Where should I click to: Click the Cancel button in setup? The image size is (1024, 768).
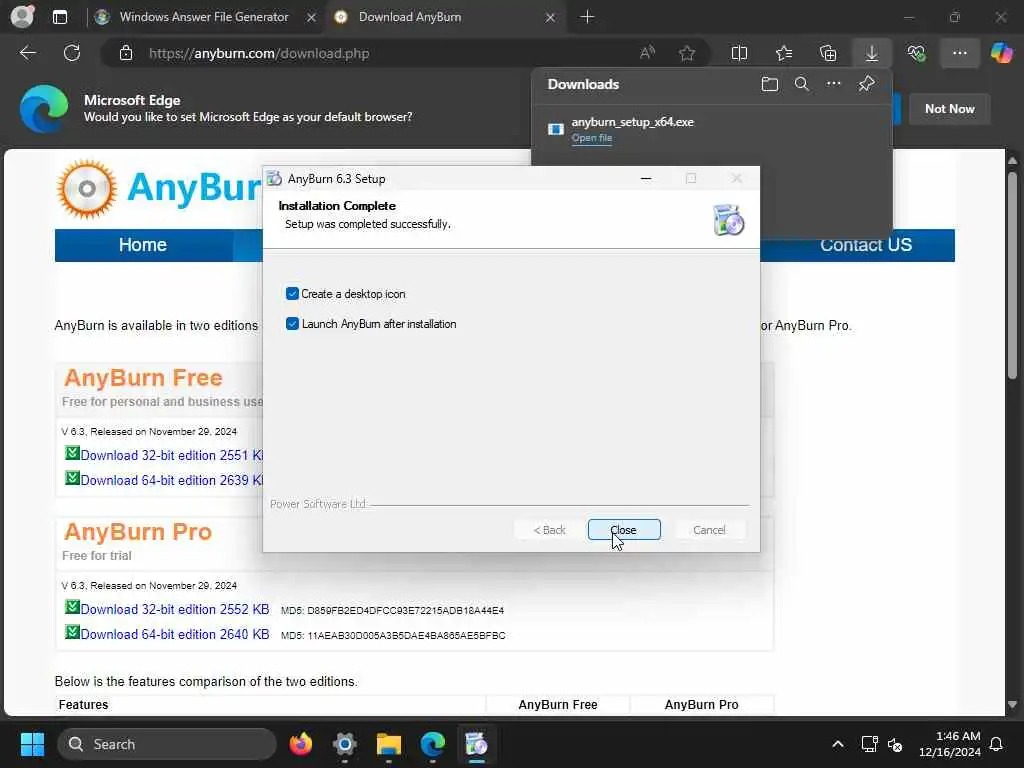[709, 530]
